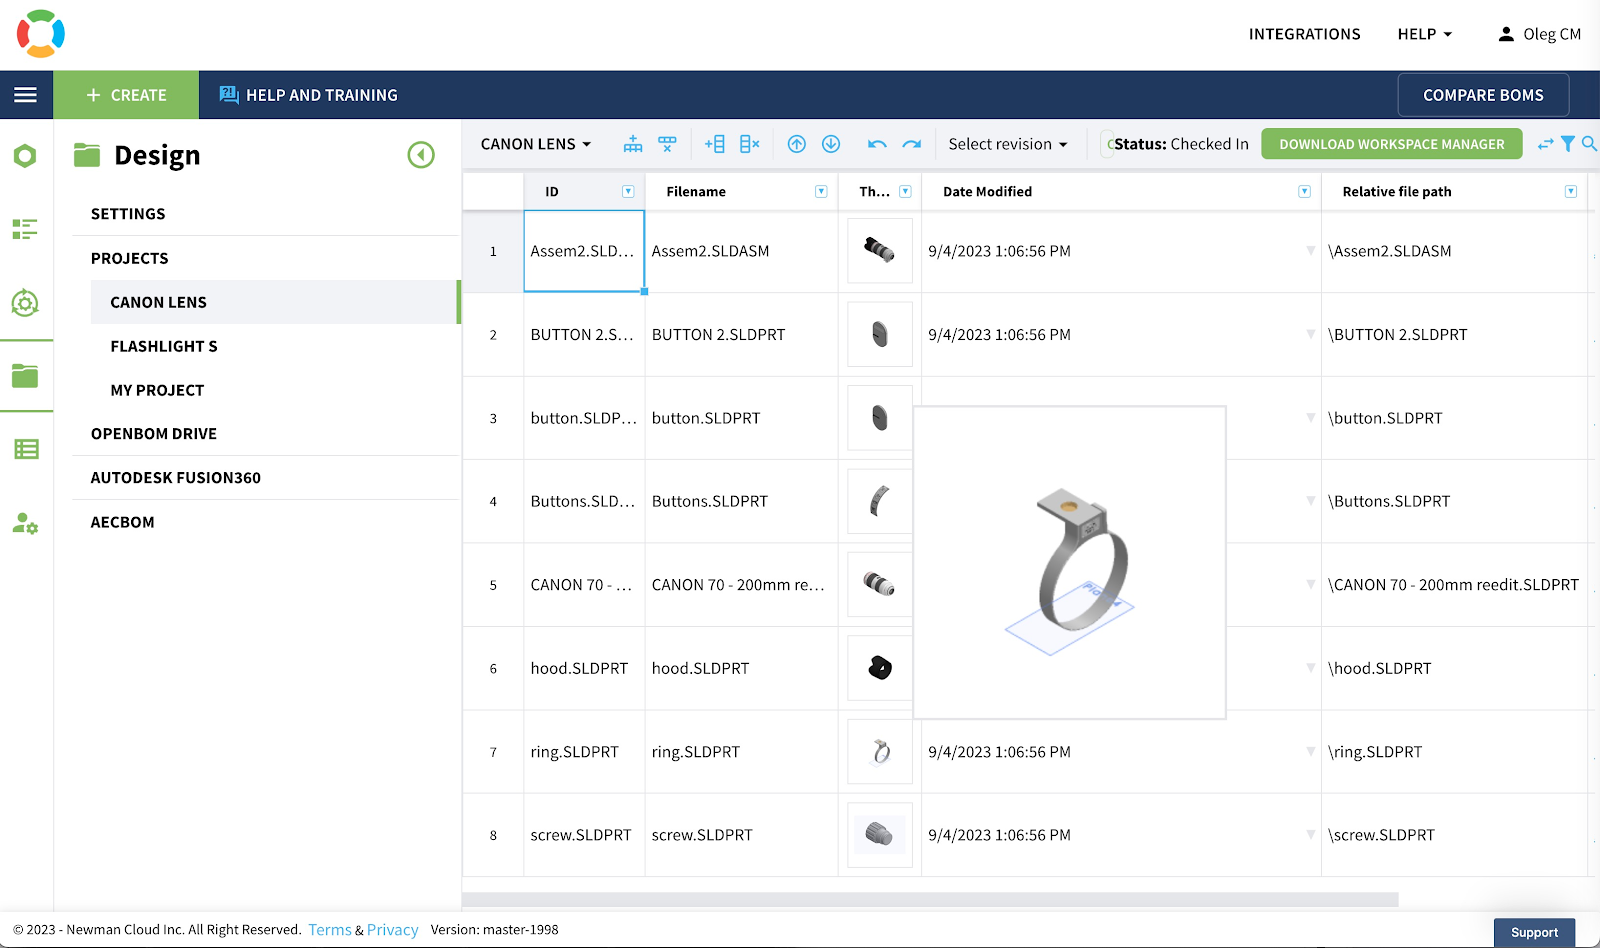Click the Assem2.SLDASM thumbnail
The width and height of the screenshot is (1600, 948).
click(880, 251)
